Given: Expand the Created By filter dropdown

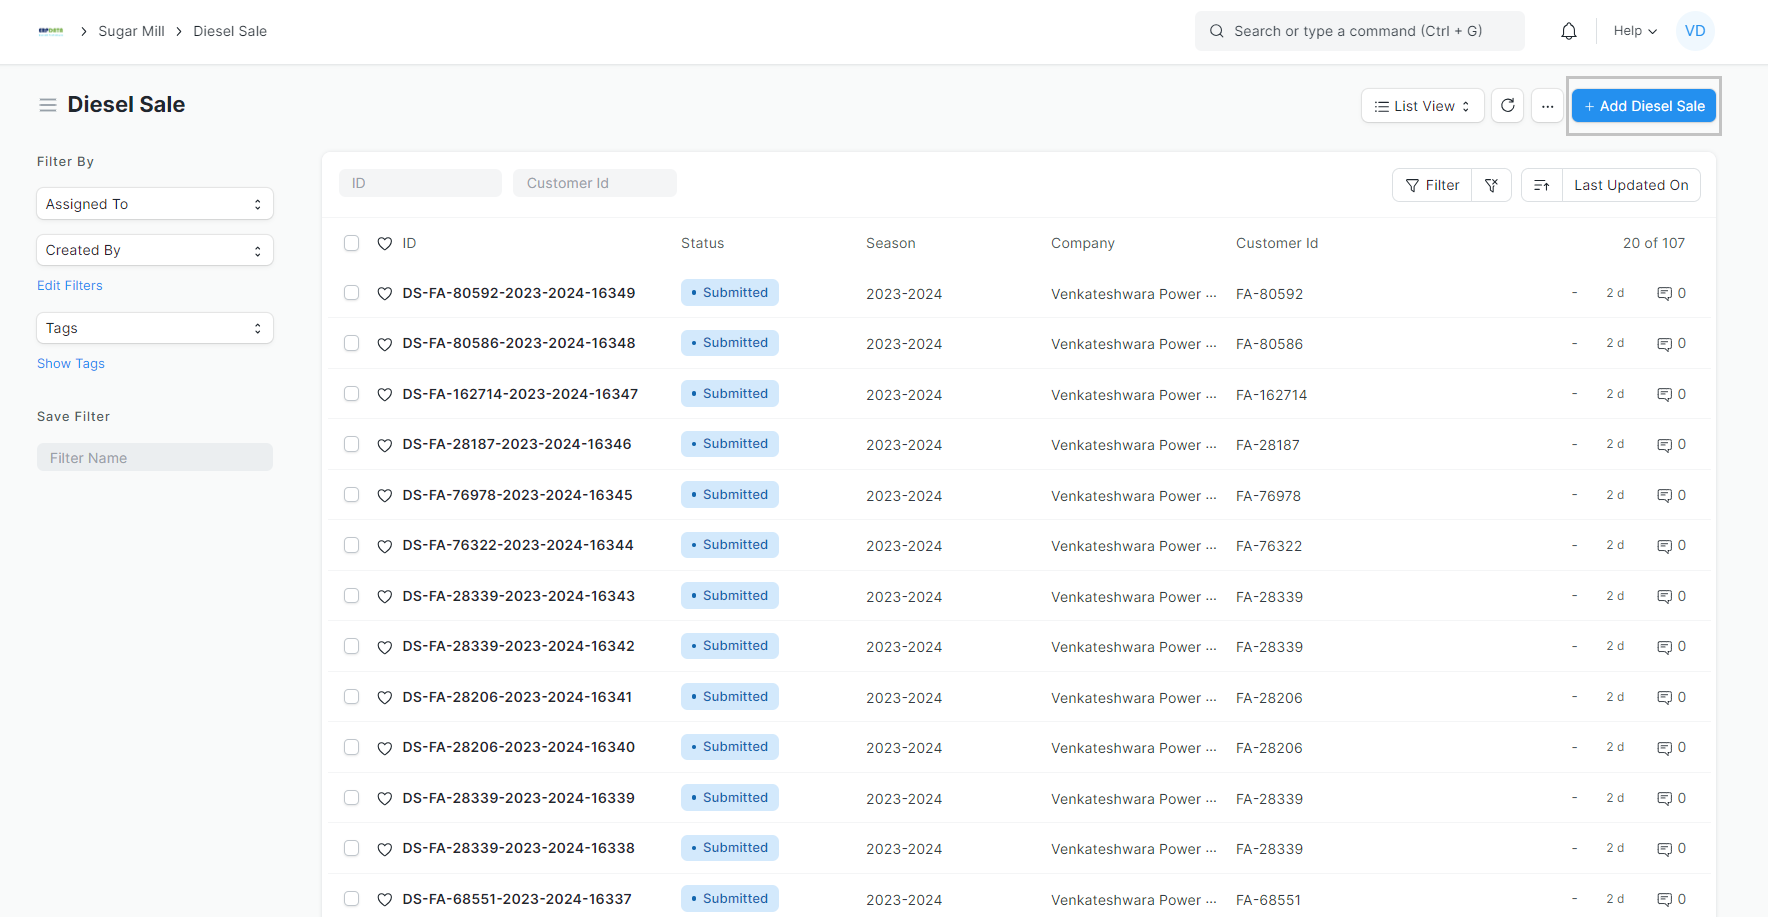Looking at the screenshot, I should [x=155, y=250].
